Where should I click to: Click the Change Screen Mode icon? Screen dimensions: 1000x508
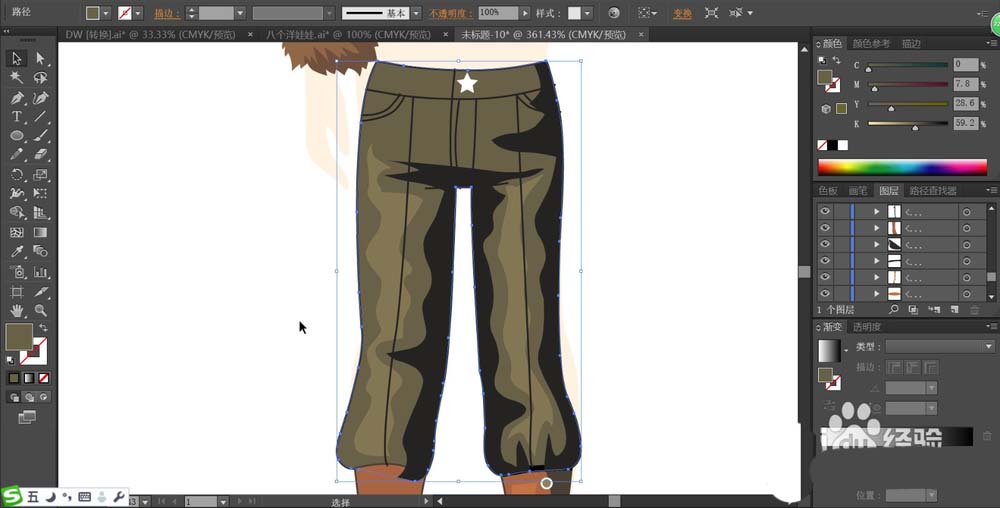[27, 417]
